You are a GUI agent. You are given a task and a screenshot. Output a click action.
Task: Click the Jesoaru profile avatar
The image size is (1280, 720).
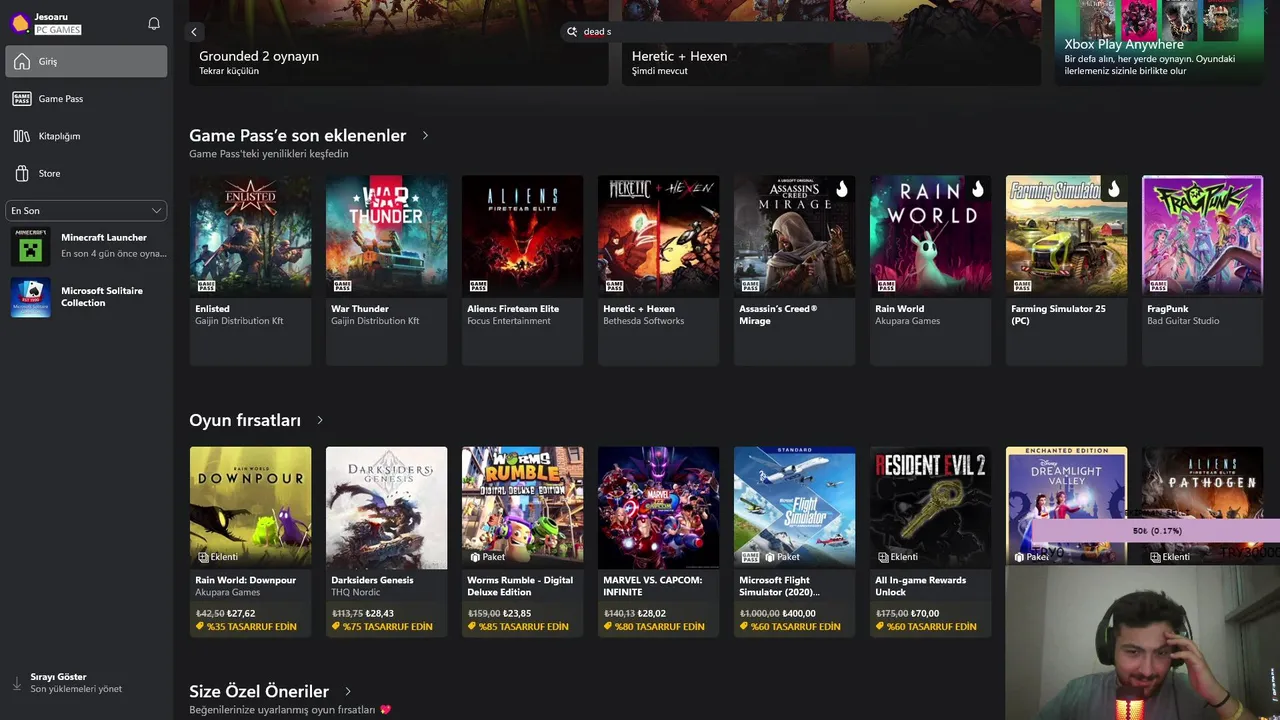tap(20, 23)
